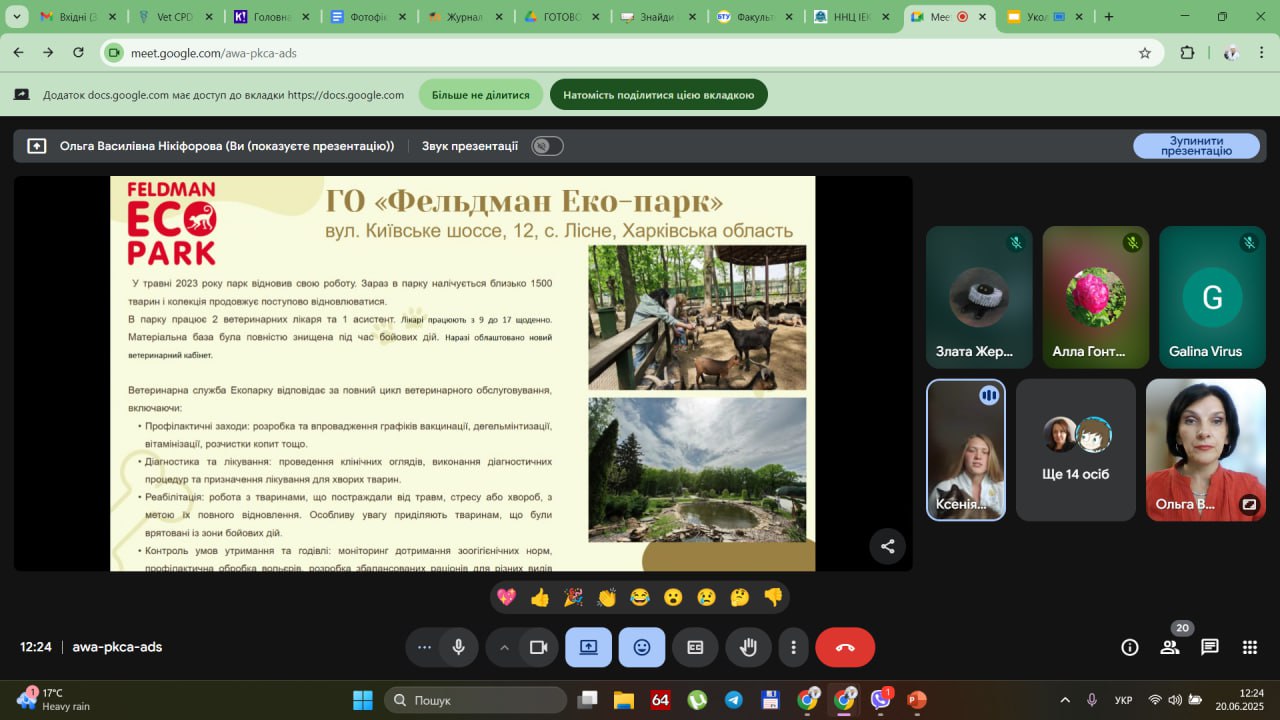
Task: Click browser back arrow
Action: tap(19, 53)
